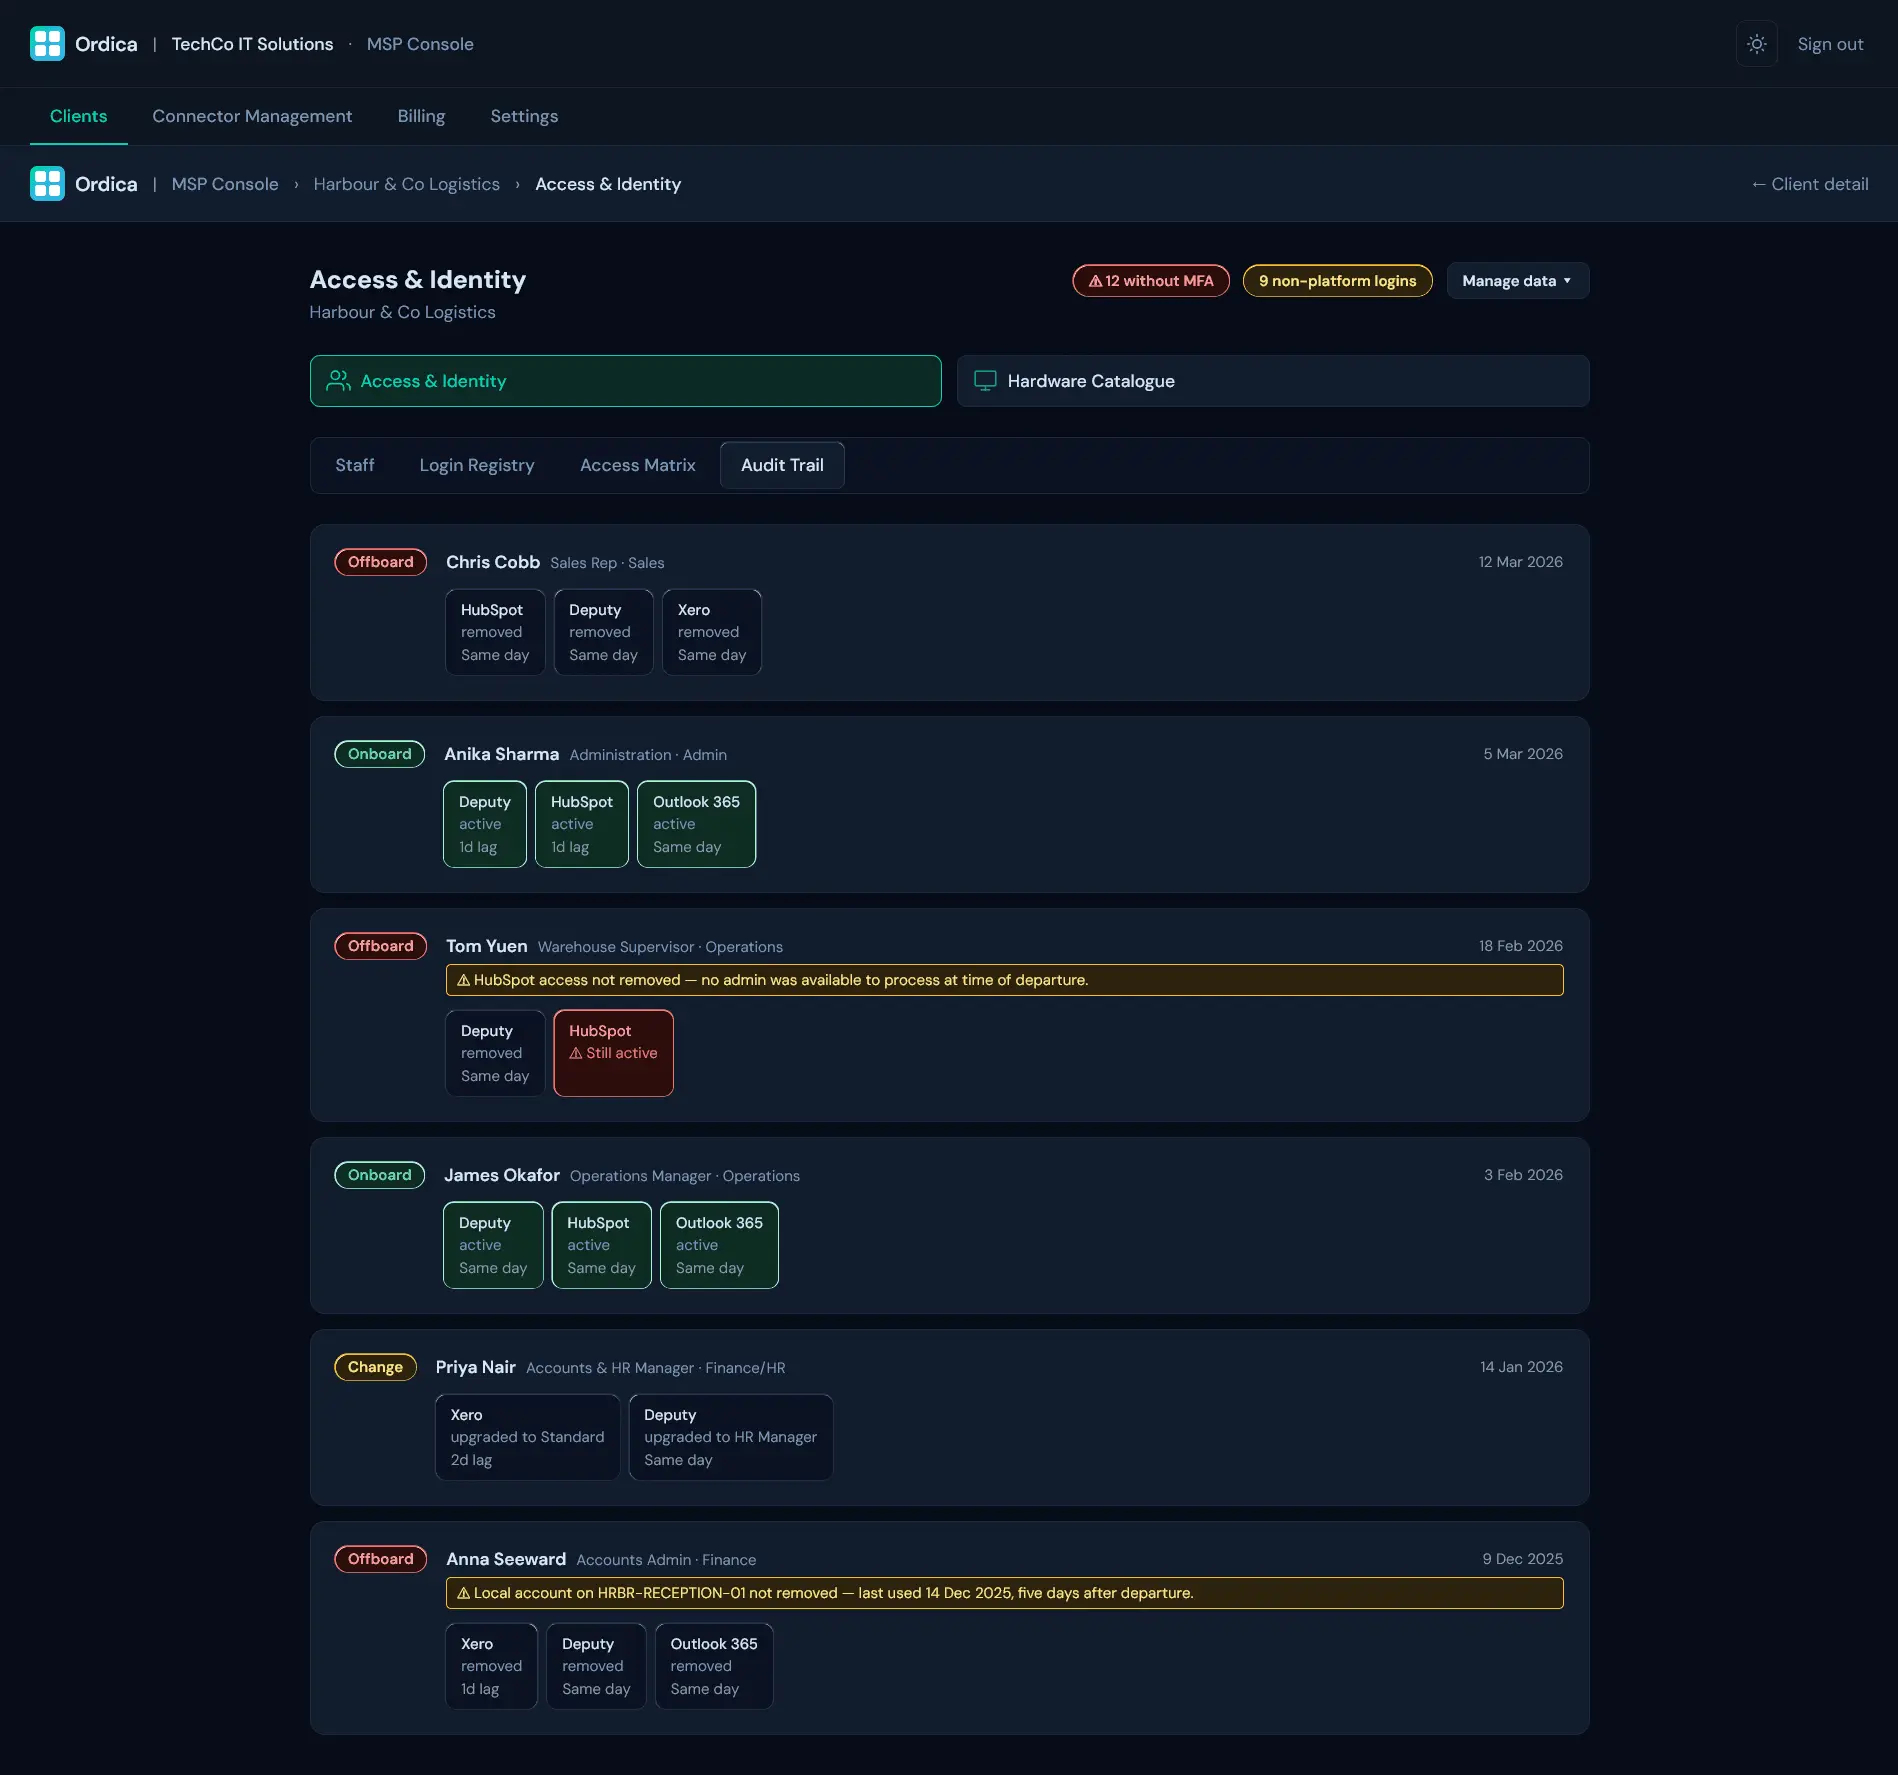Open the Hardware Catalogue section

1273,381
